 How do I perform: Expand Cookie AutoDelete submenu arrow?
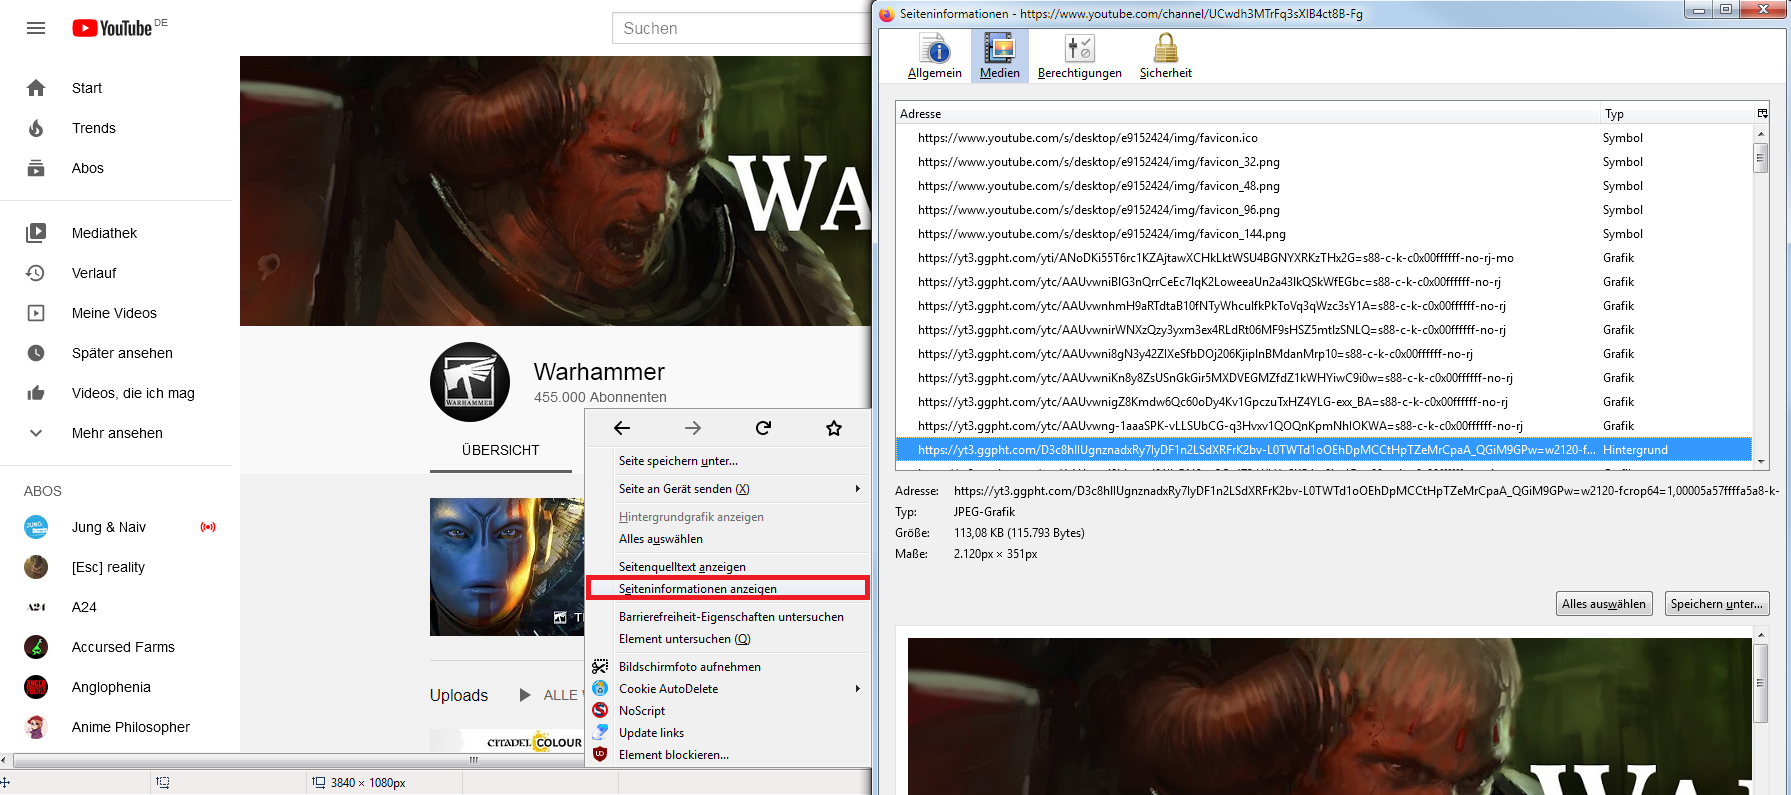pos(857,689)
